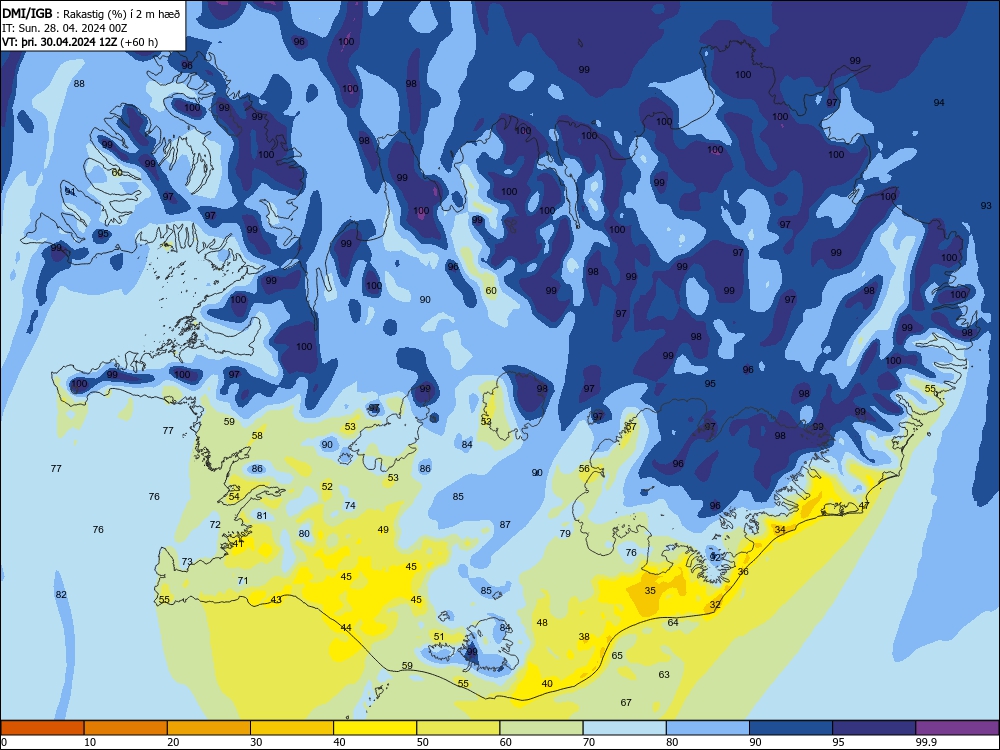Click the 20–30 legend color swatch
This screenshot has width=1000, height=750.
(x=209, y=728)
